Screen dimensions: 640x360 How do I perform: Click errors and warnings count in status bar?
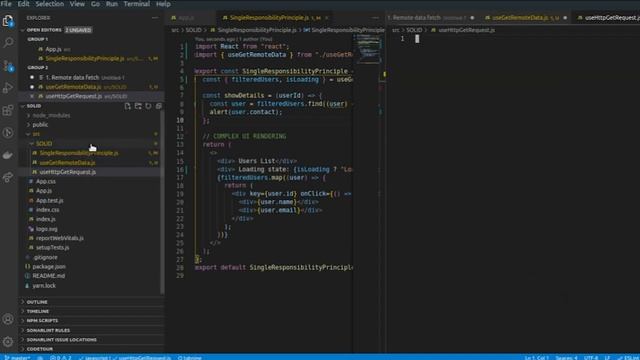pyautogui.click(x=61, y=357)
